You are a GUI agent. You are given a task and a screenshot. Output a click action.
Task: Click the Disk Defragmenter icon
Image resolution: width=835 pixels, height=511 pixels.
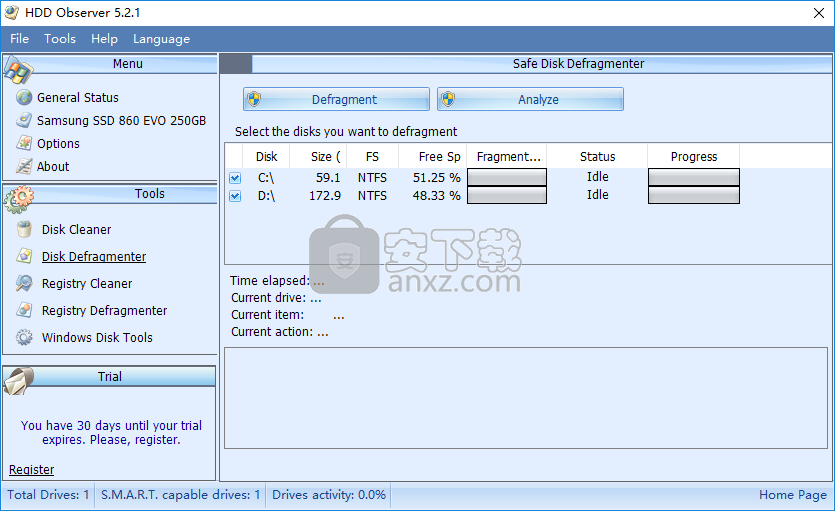[24, 256]
